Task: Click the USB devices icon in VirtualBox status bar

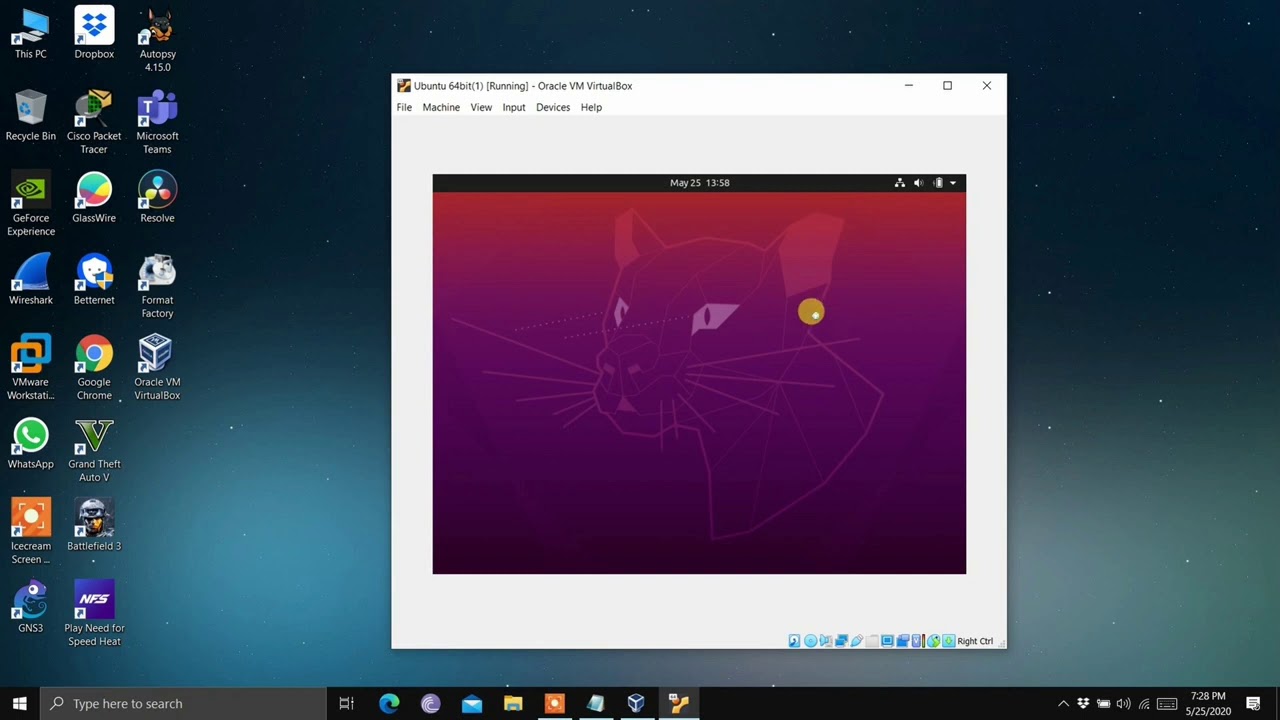Action: pyautogui.click(x=857, y=641)
